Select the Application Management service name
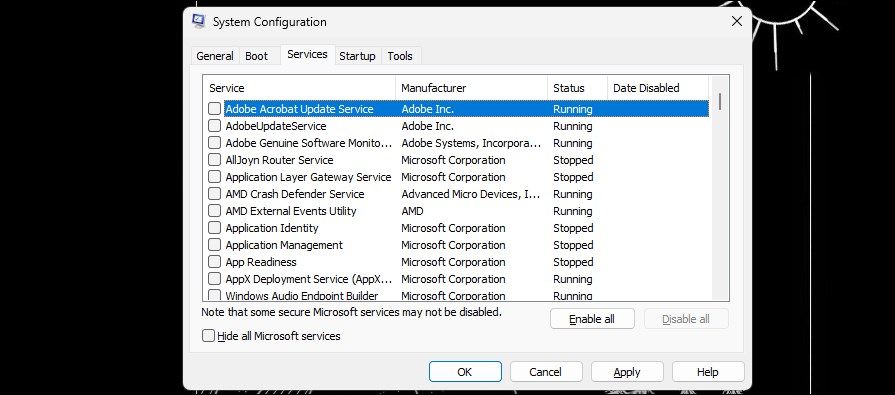The width and height of the screenshot is (895, 395). tap(284, 245)
